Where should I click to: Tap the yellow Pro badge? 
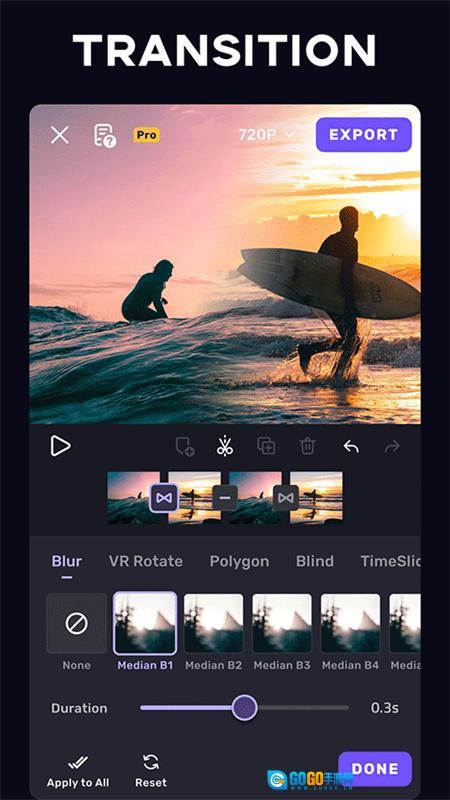coord(146,135)
